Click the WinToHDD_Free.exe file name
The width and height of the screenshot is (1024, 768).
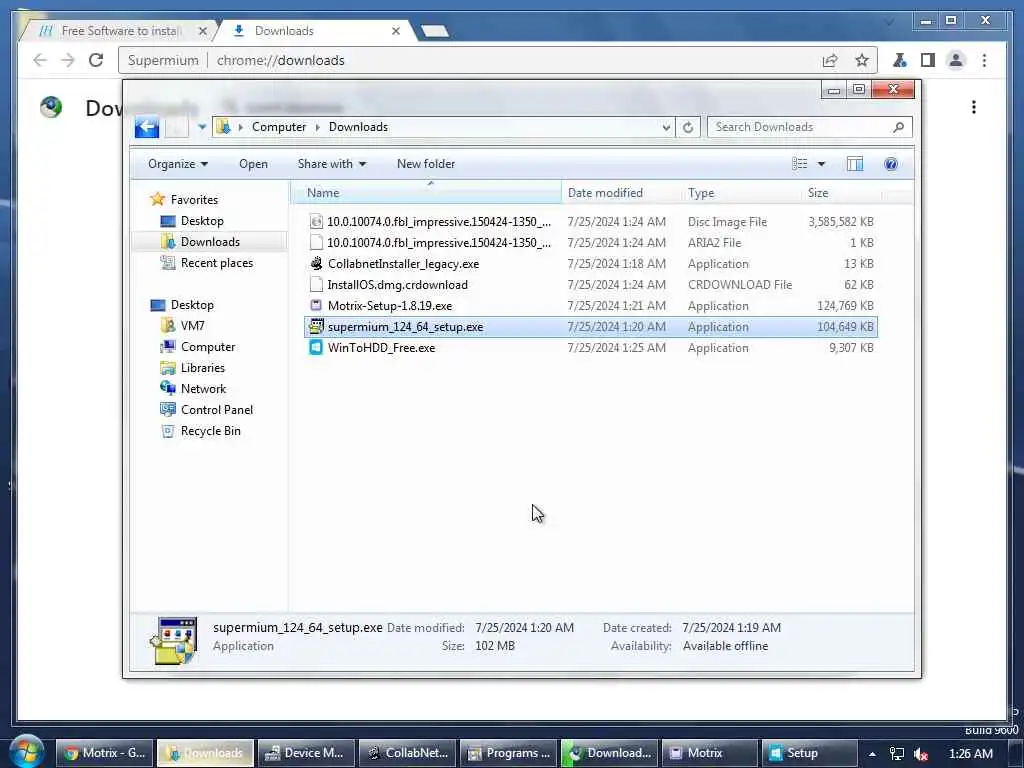(381, 347)
